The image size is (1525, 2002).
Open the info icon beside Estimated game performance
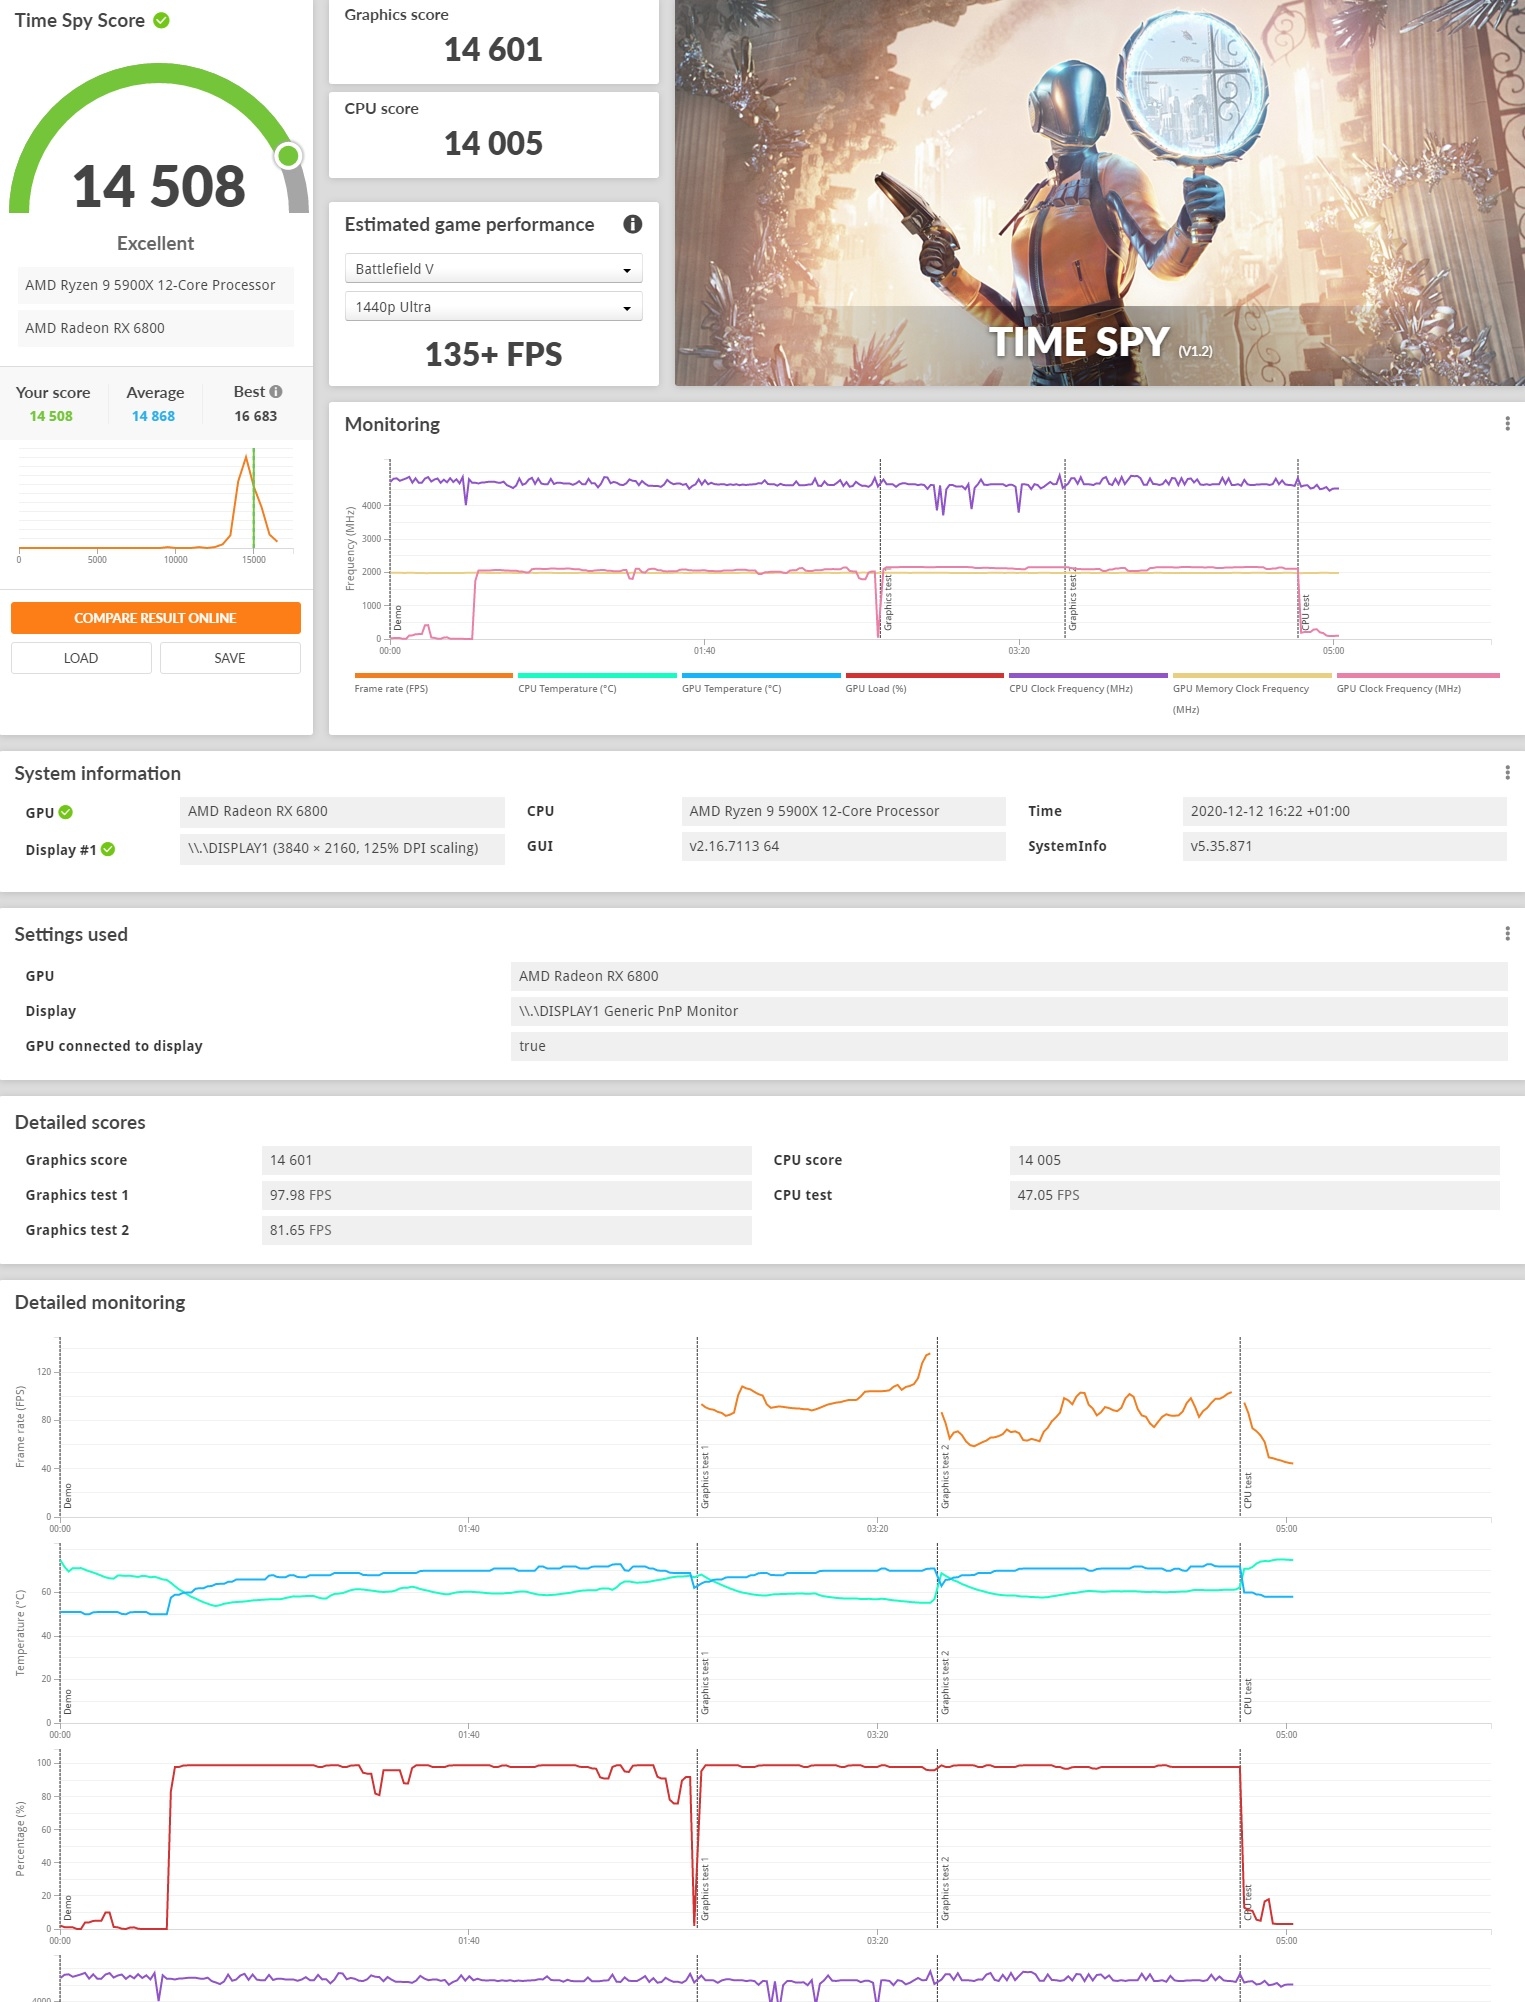click(x=632, y=224)
